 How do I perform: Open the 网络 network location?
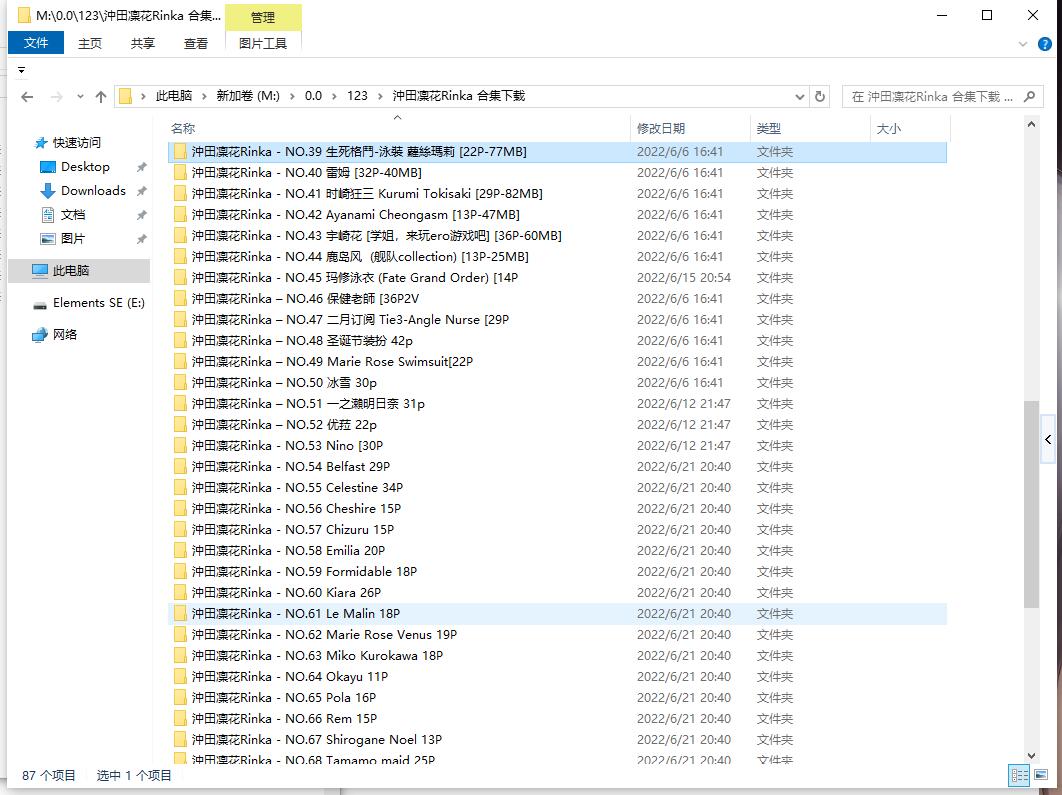click(65, 335)
